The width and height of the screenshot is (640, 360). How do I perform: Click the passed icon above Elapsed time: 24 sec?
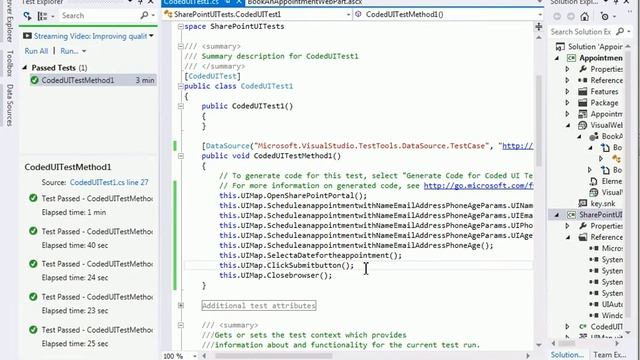click(33, 264)
